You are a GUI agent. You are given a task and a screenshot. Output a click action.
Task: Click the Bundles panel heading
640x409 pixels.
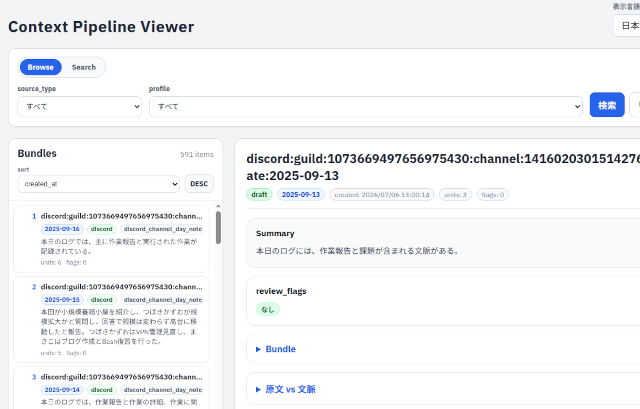pyautogui.click(x=37, y=153)
